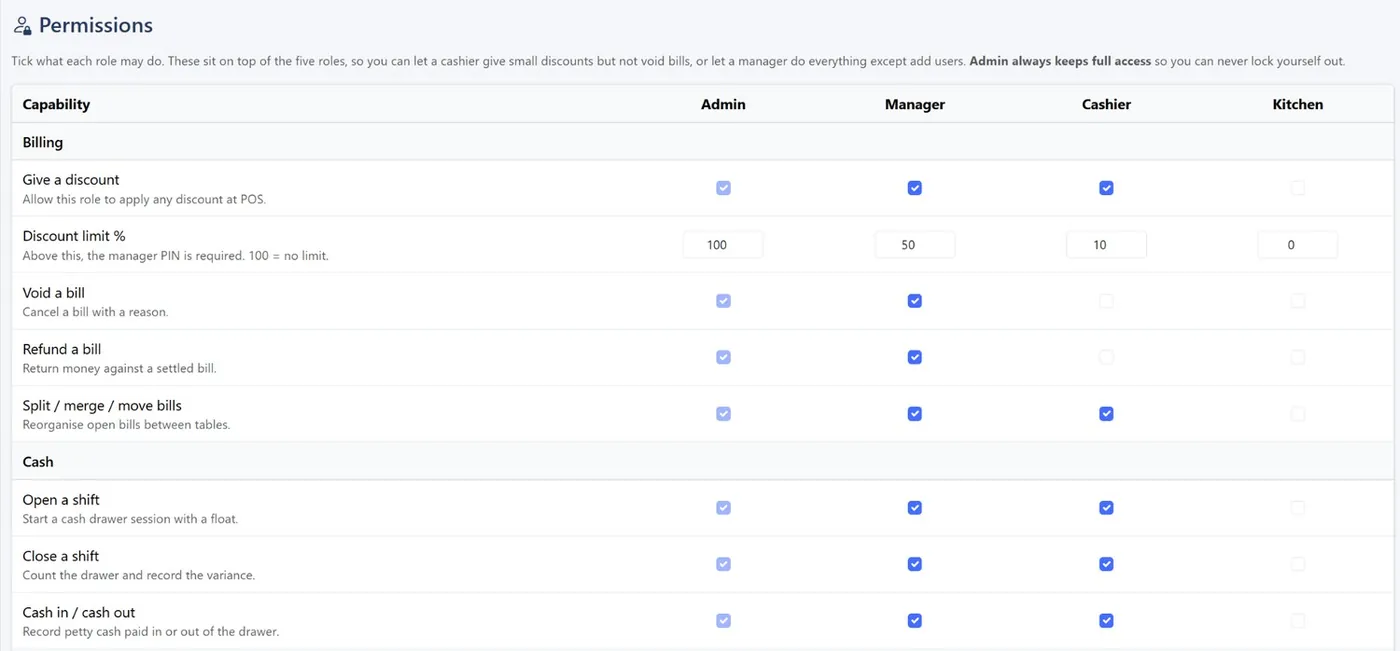Uncheck Cashier permission for Open a shift
This screenshot has height=651, width=1400.
click(1106, 508)
